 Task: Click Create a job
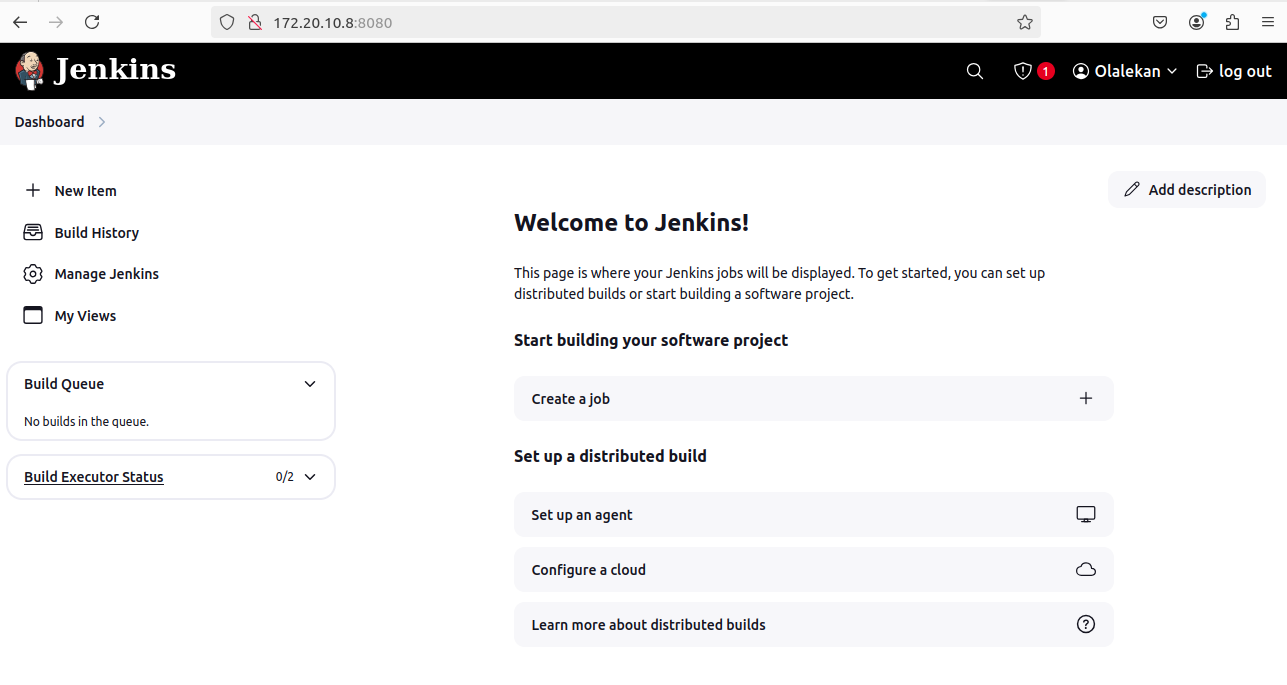(x=814, y=398)
